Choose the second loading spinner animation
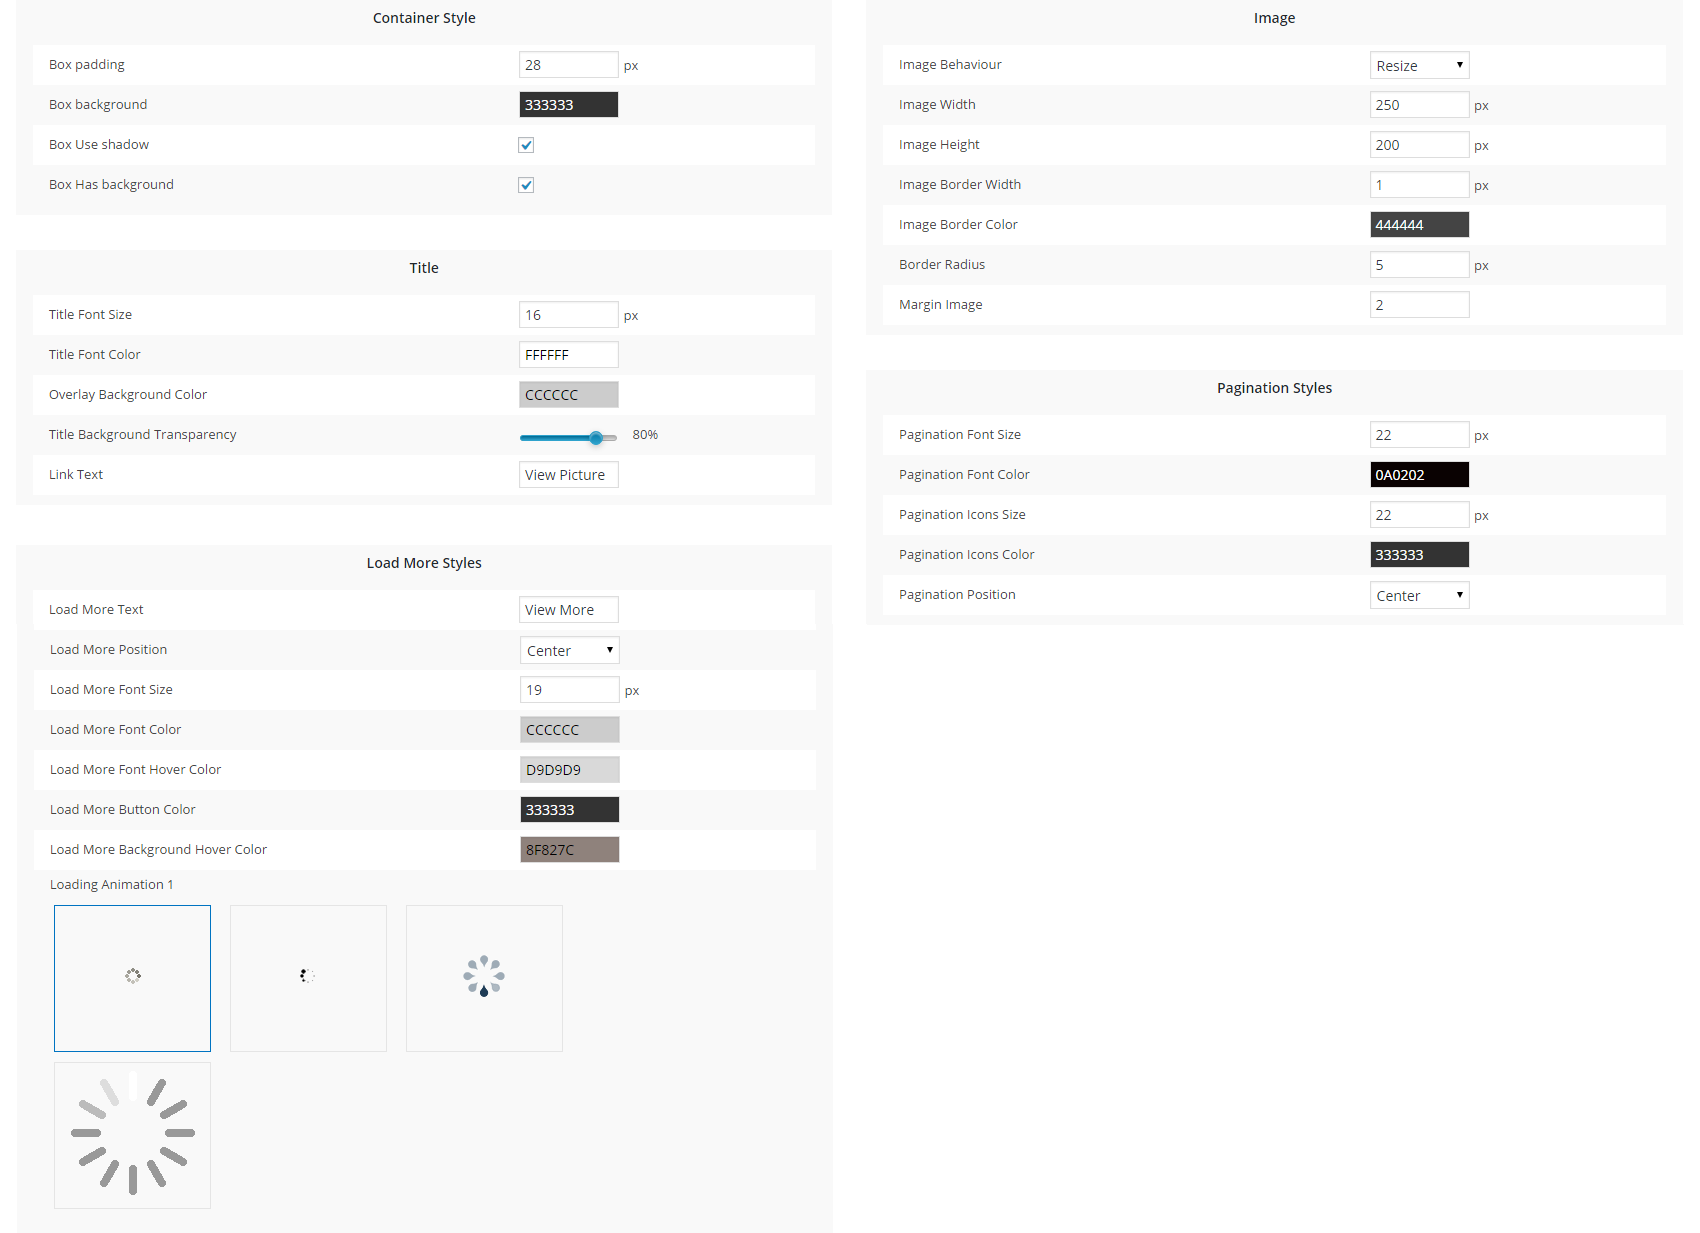 [x=308, y=977]
